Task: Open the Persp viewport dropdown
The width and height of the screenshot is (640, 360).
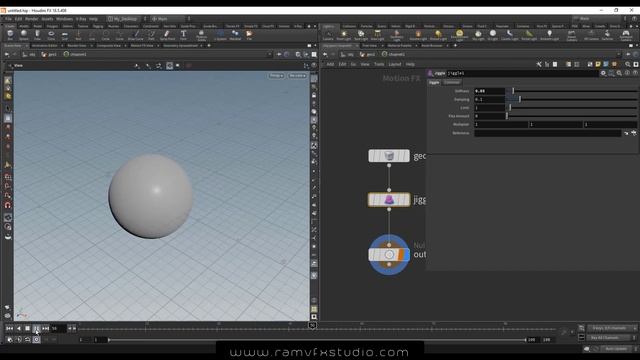Action: (x=276, y=76)
